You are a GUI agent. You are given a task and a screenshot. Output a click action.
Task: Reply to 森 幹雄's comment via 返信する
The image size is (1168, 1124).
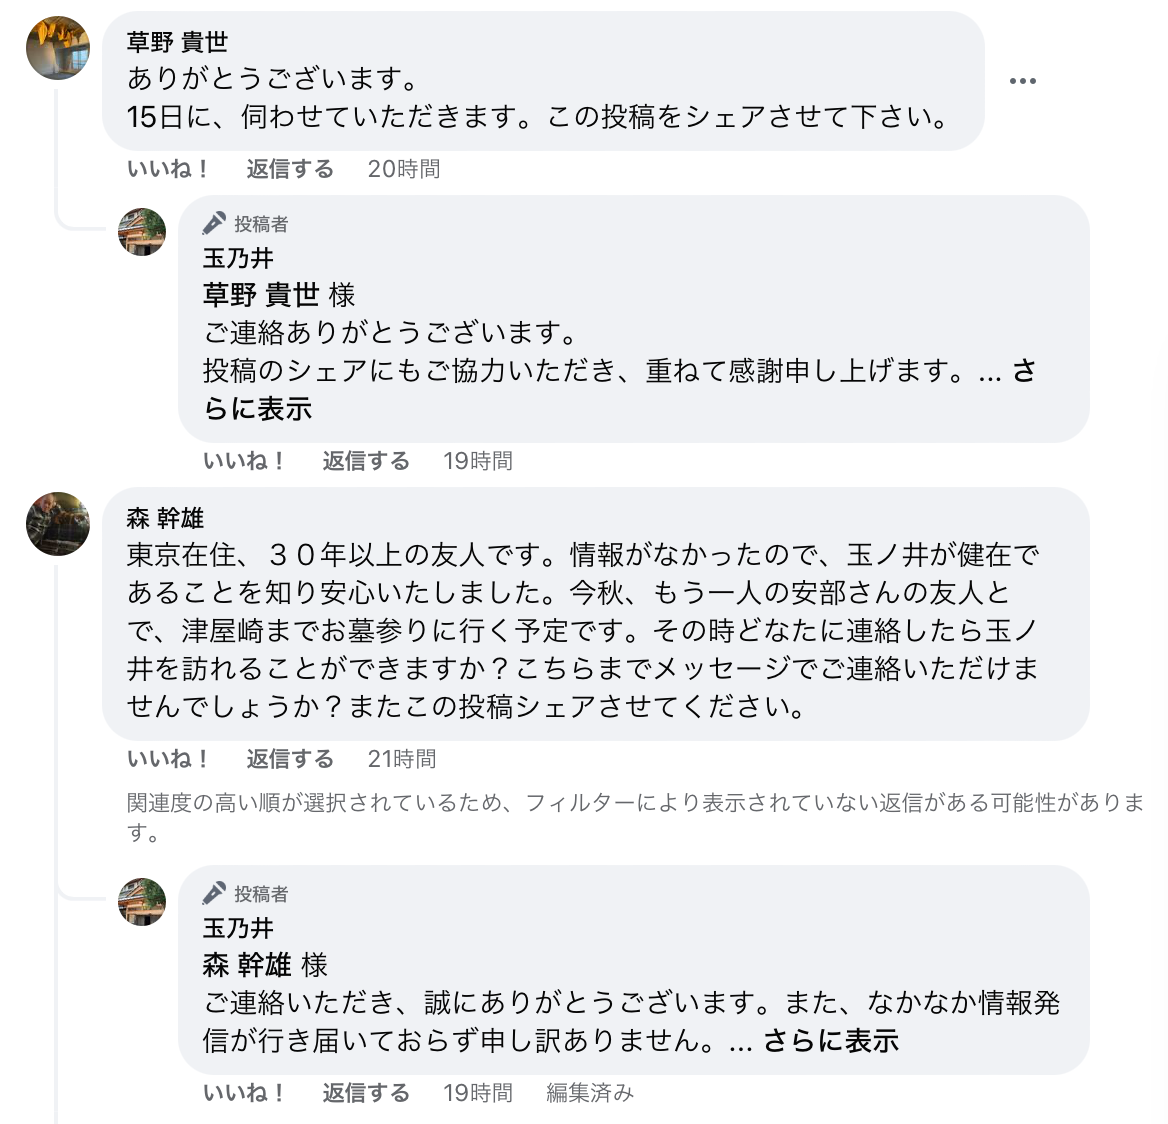coord(290,759)
